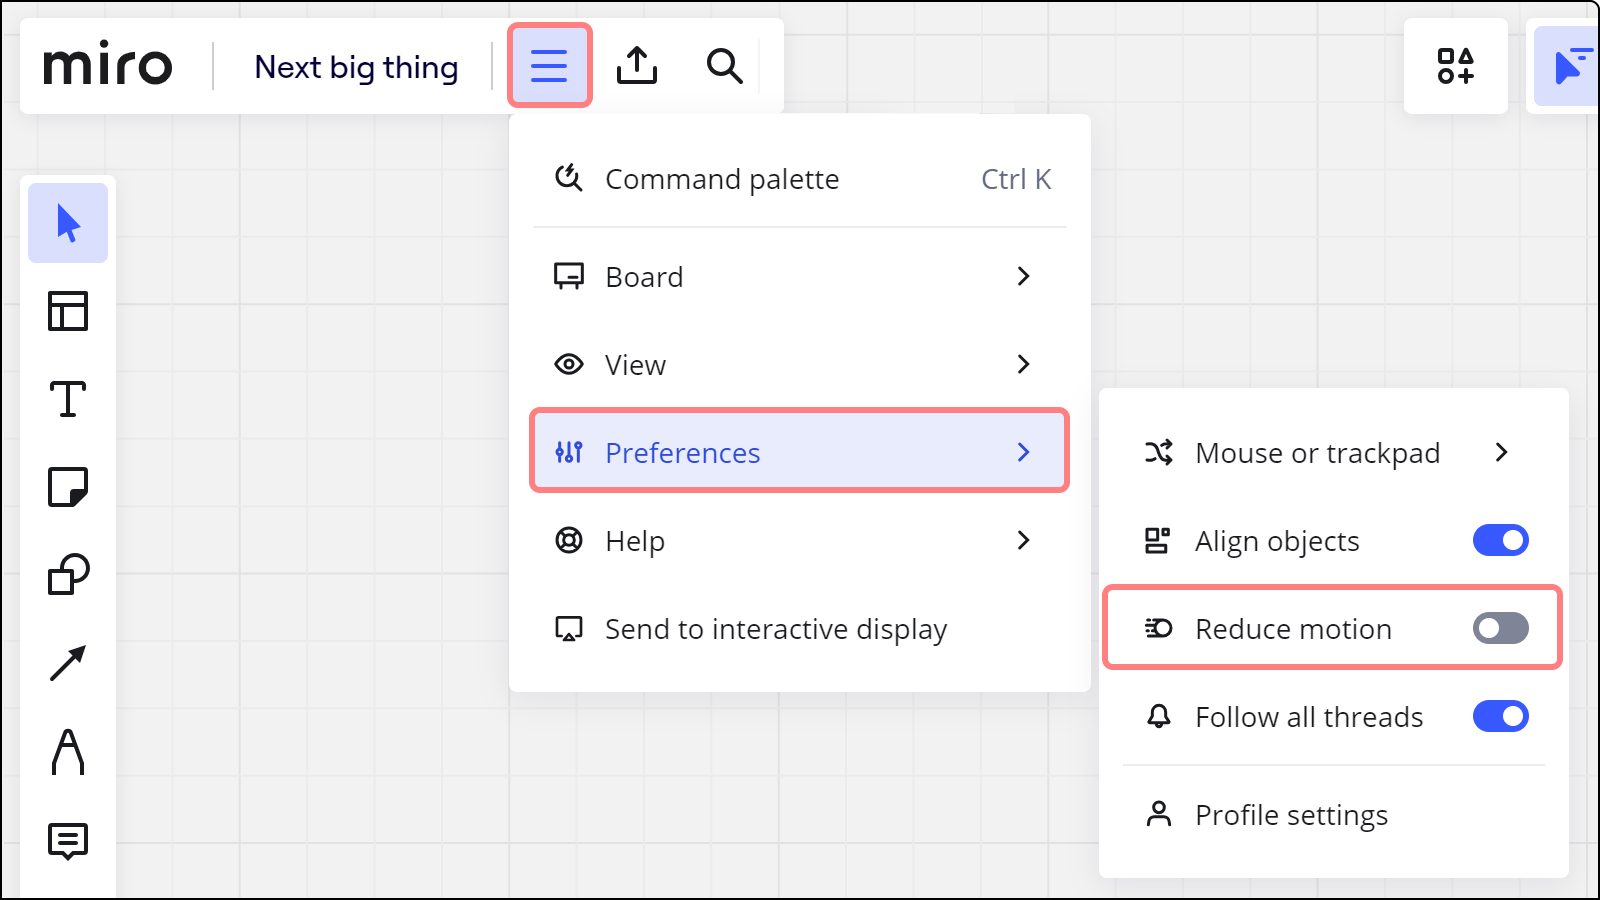Select the Text tool

pos(68,399)
